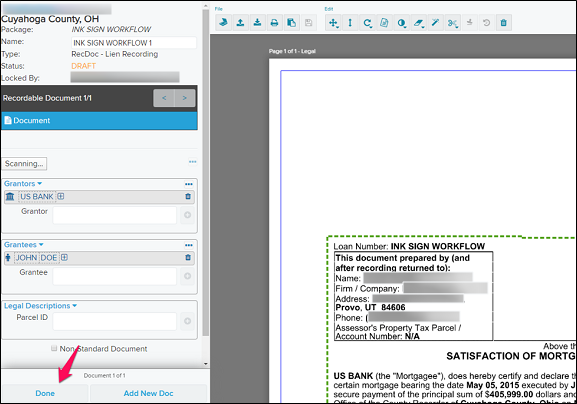Image resolution: width=577 pixels, height=404 pixels.
Task: Click 'Page 1 of 1 - Legal' label
Action: (x=292, y=51)
